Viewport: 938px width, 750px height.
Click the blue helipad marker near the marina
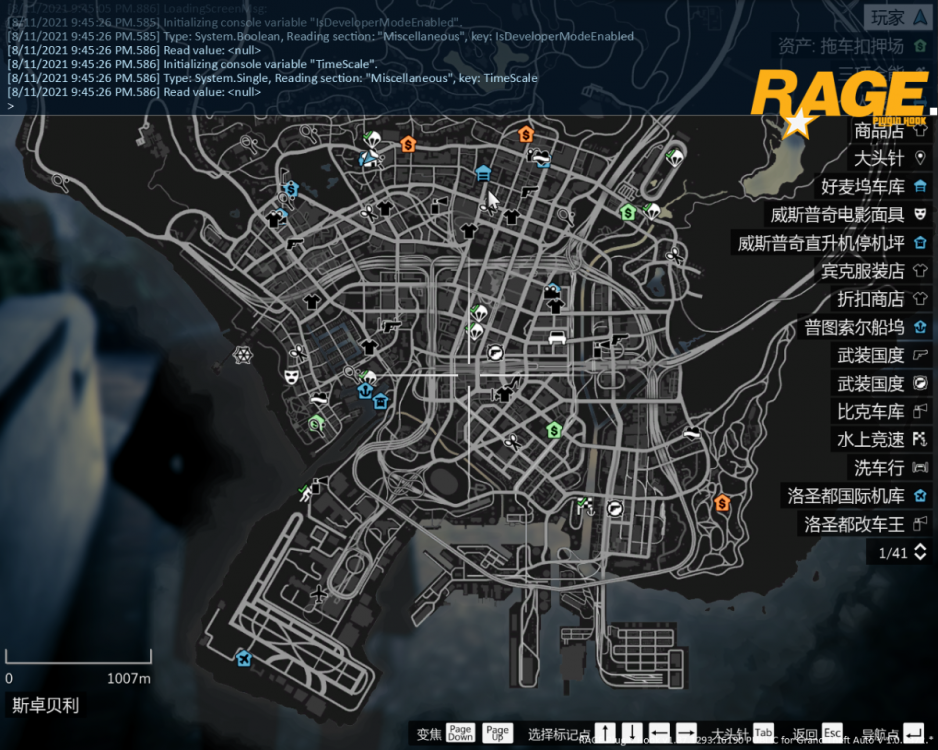click(380, 401)
